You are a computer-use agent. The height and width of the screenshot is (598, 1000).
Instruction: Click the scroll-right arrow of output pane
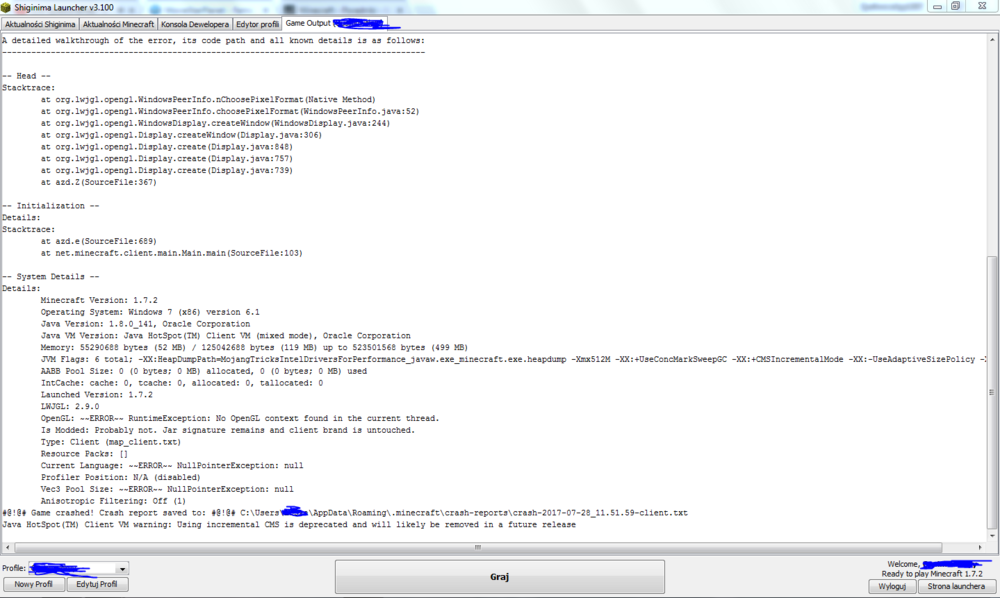click(x=980, y=548)
